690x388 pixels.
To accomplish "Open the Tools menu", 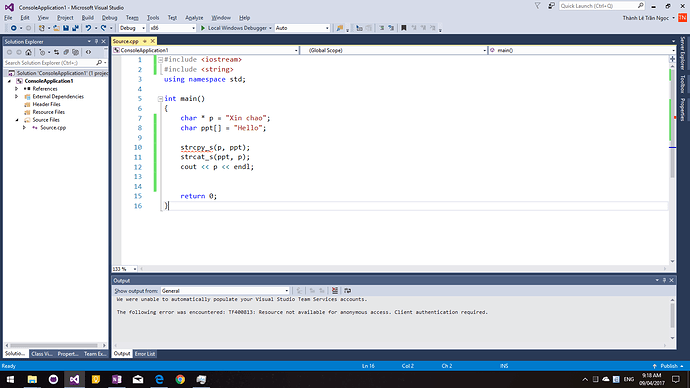I will pos(153,18).
